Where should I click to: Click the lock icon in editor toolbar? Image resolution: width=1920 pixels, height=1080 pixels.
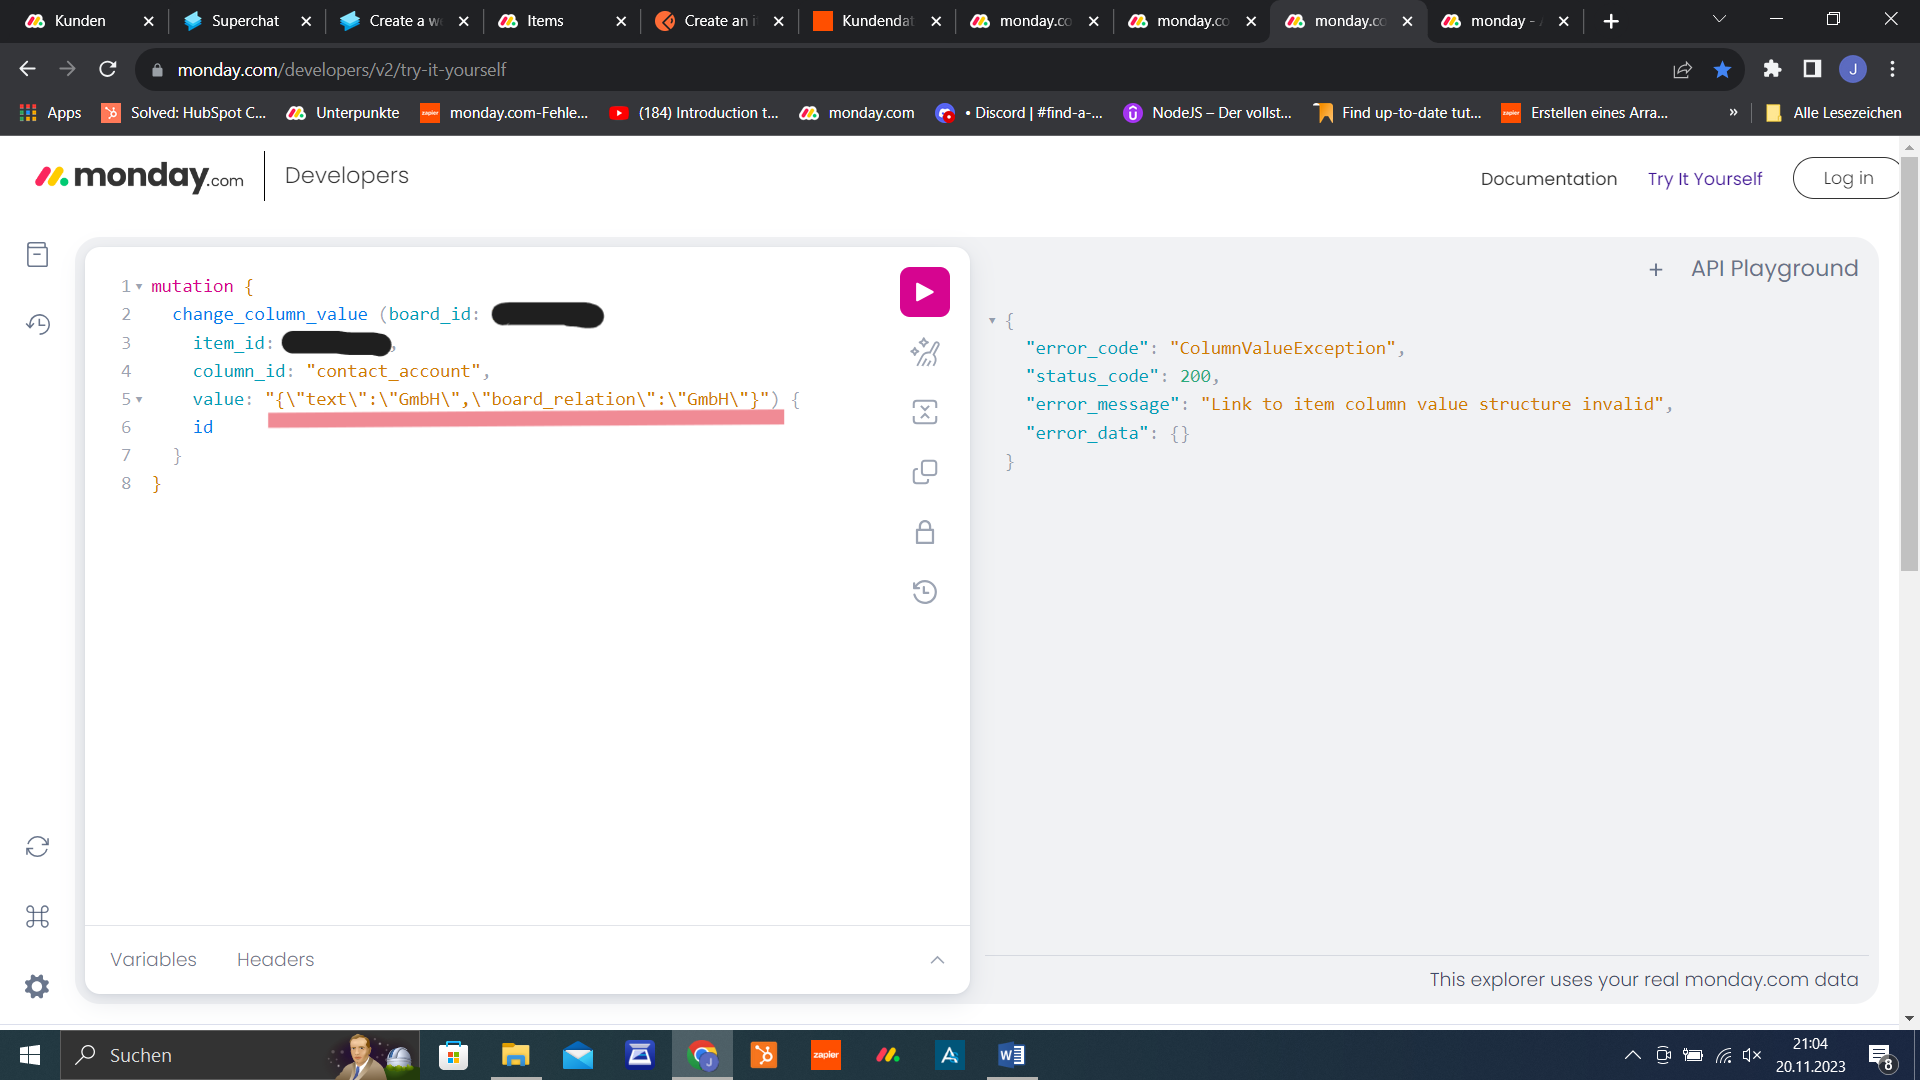point(924,532)
